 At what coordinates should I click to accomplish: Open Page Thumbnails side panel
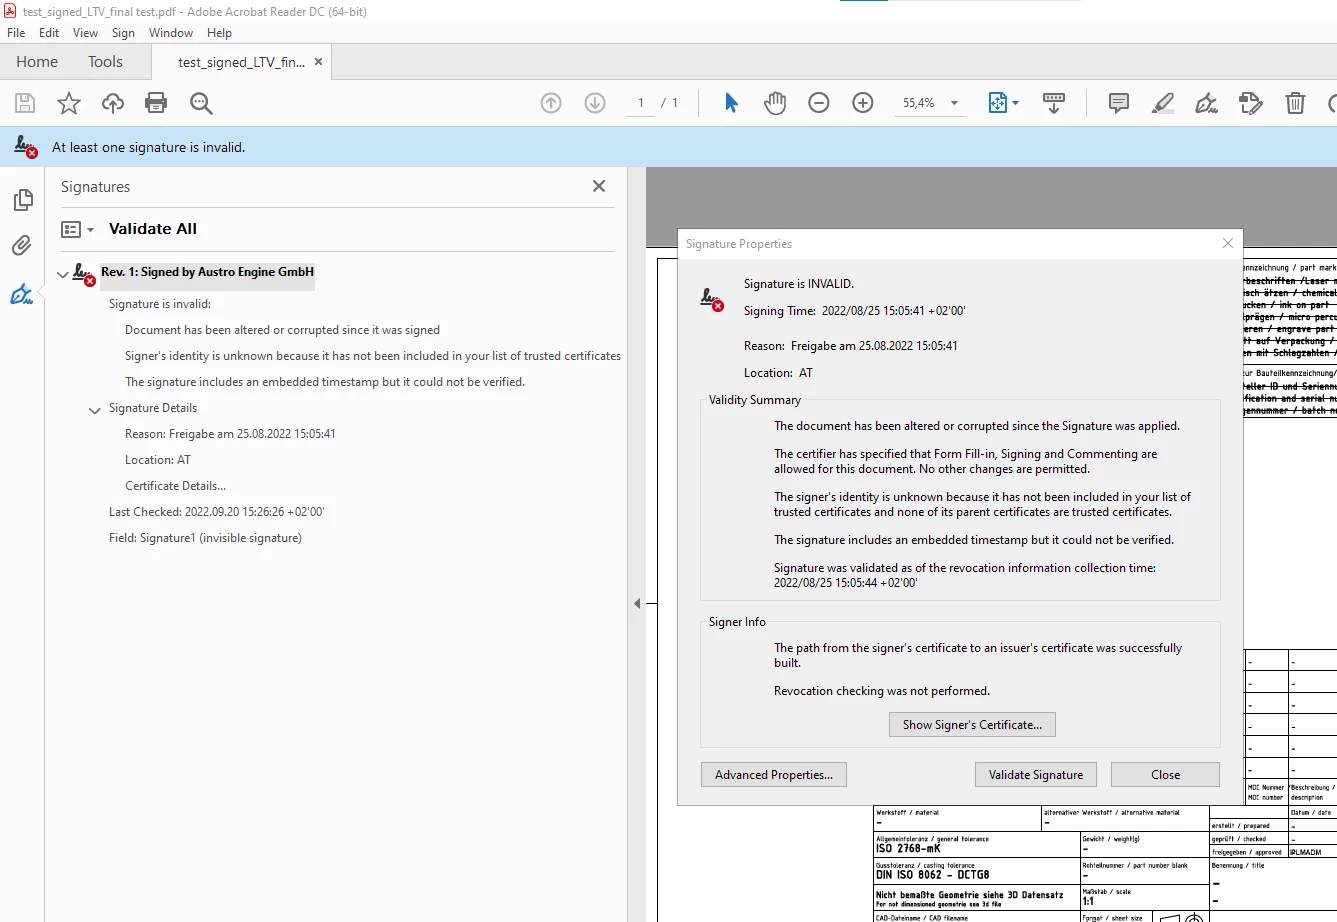[x=22, y=201]
